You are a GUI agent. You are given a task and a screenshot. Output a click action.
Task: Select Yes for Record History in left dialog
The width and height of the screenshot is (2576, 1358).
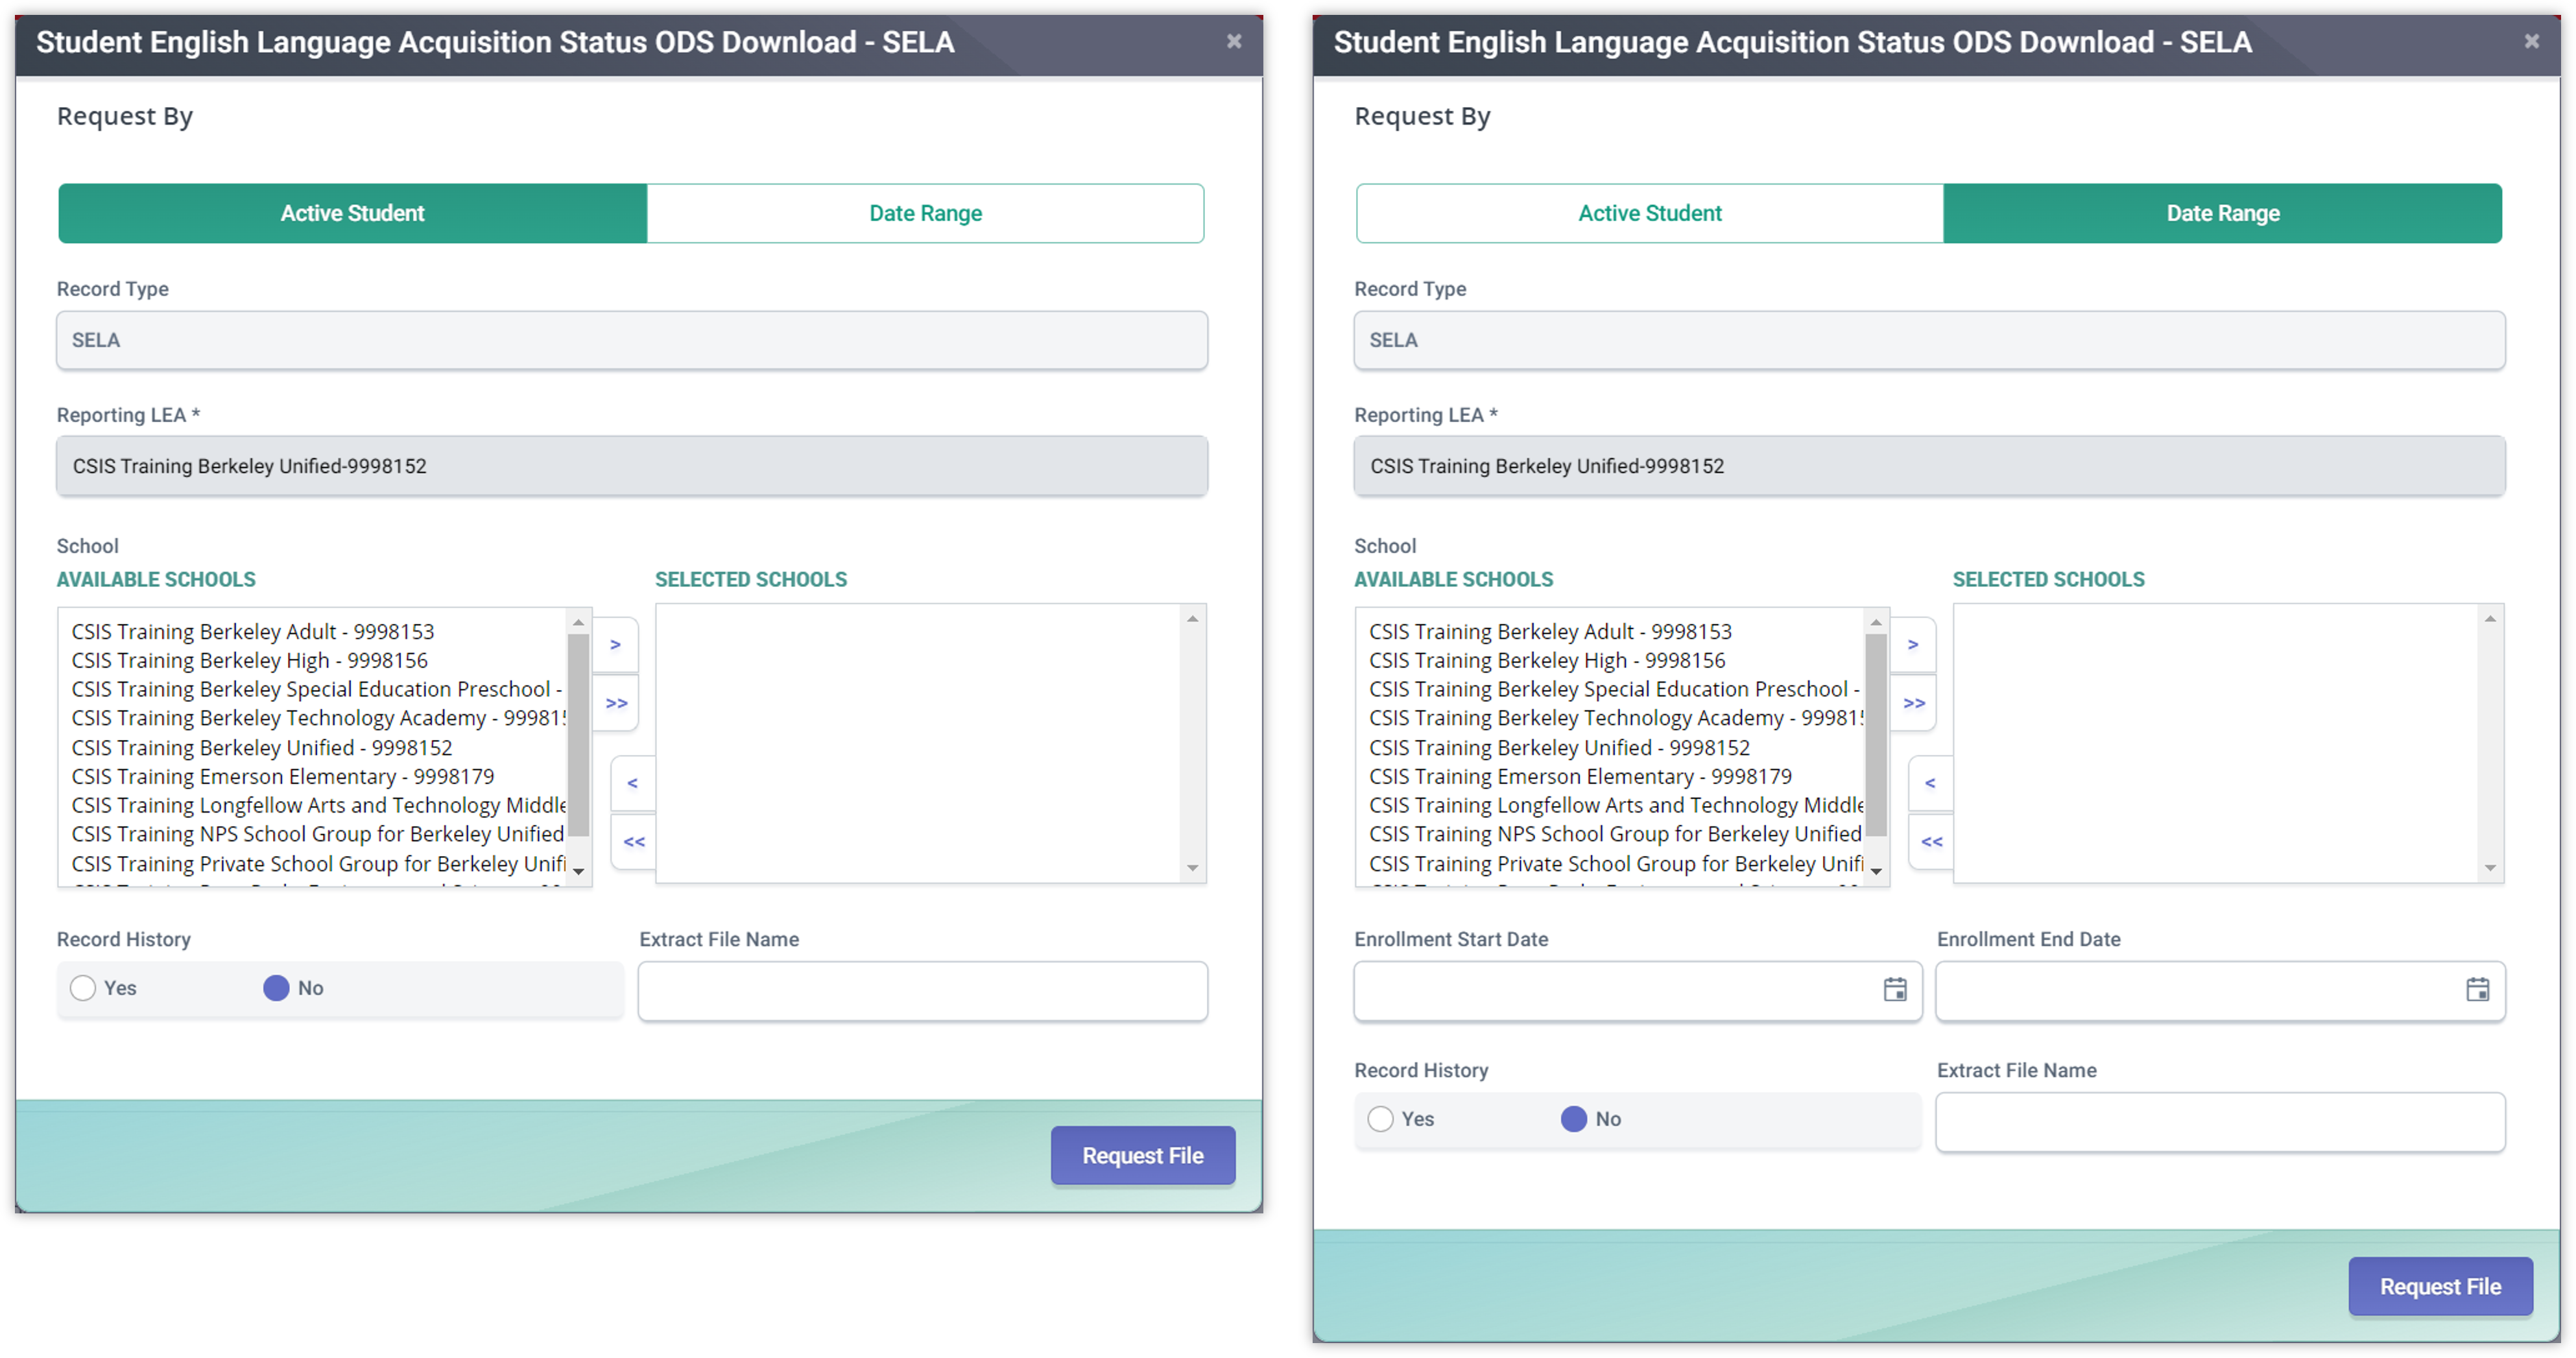click(x=83, y=988)
